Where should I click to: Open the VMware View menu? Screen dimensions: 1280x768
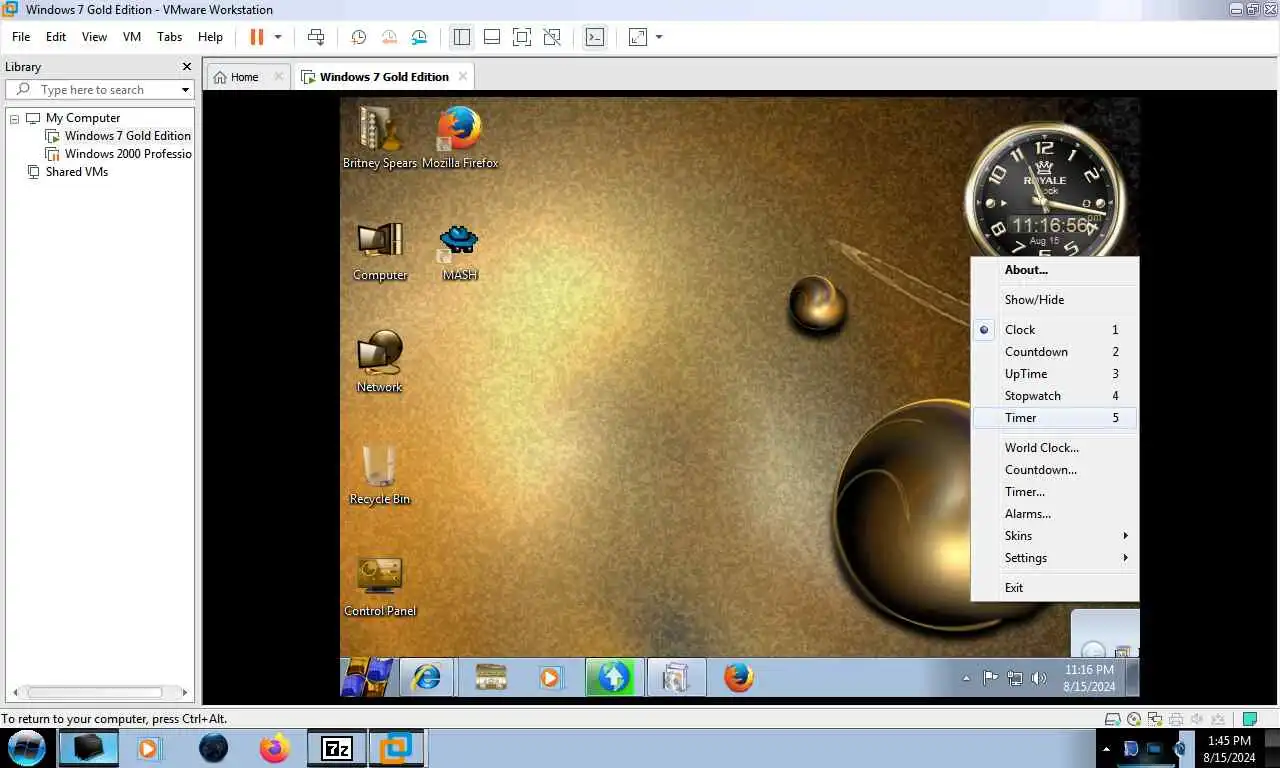94,37
